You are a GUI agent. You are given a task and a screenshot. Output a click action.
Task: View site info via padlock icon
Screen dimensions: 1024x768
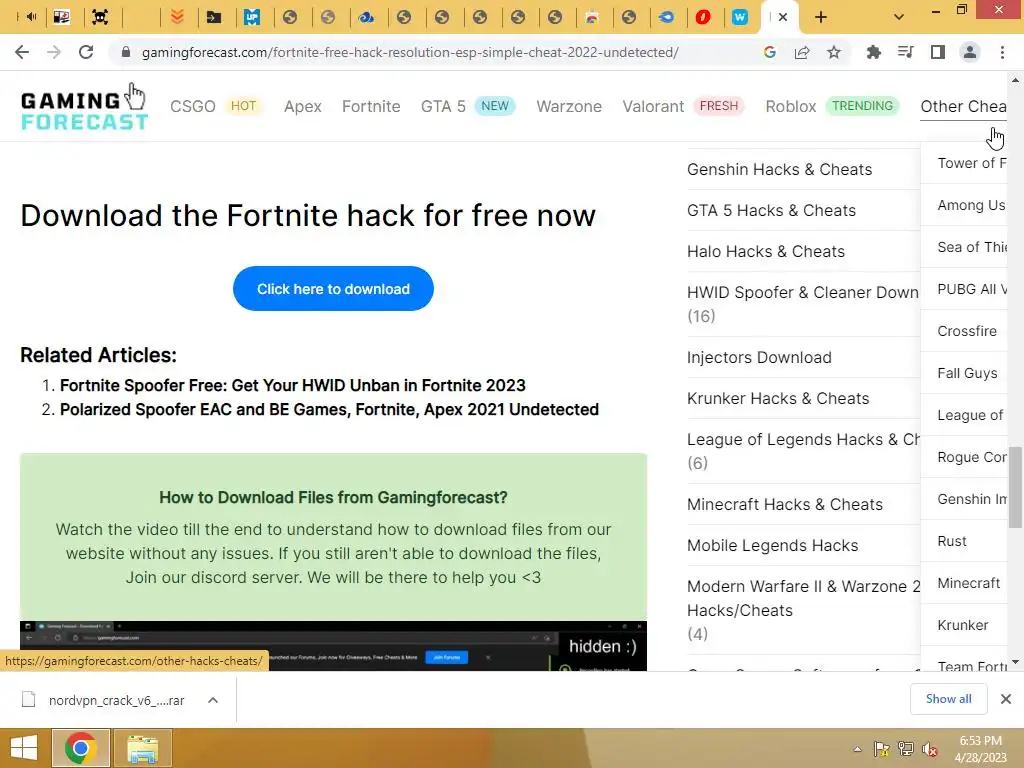click(x=126, y=52)
